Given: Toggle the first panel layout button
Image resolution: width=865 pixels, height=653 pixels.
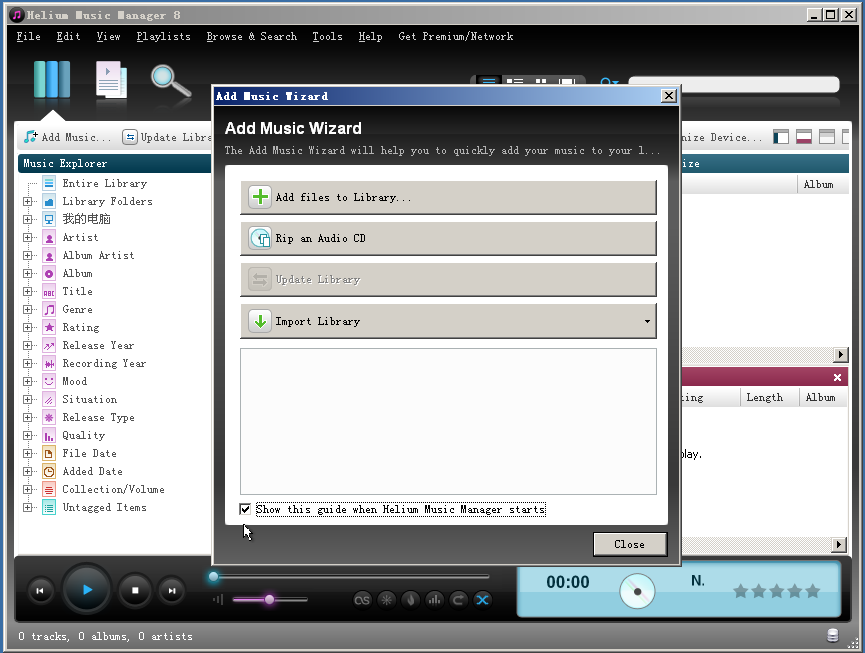Looking at the screenshot, I should click(781, 137).
